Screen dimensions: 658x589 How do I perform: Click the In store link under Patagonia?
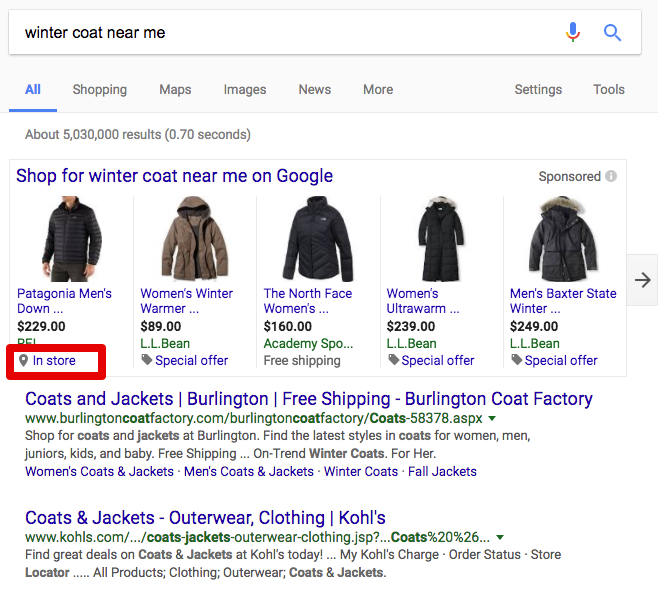pos(54,360)
